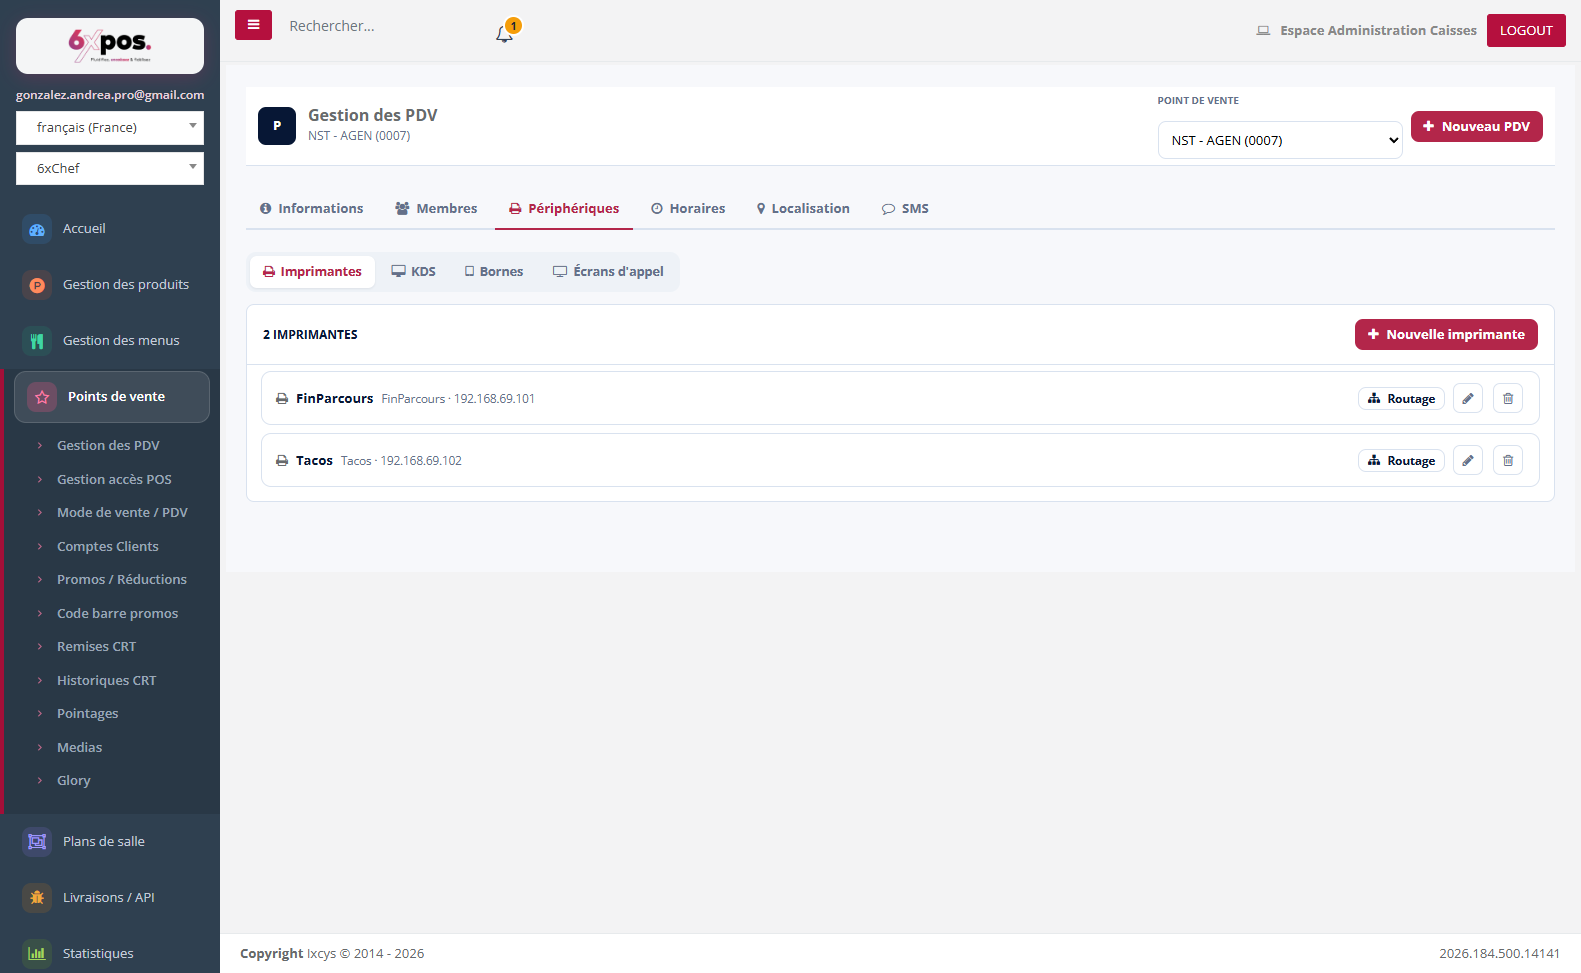The height and width of the screenshot is (973, 1581).
Task: Open the Accueil dashboard icon in sidebar
Action: 37,229
